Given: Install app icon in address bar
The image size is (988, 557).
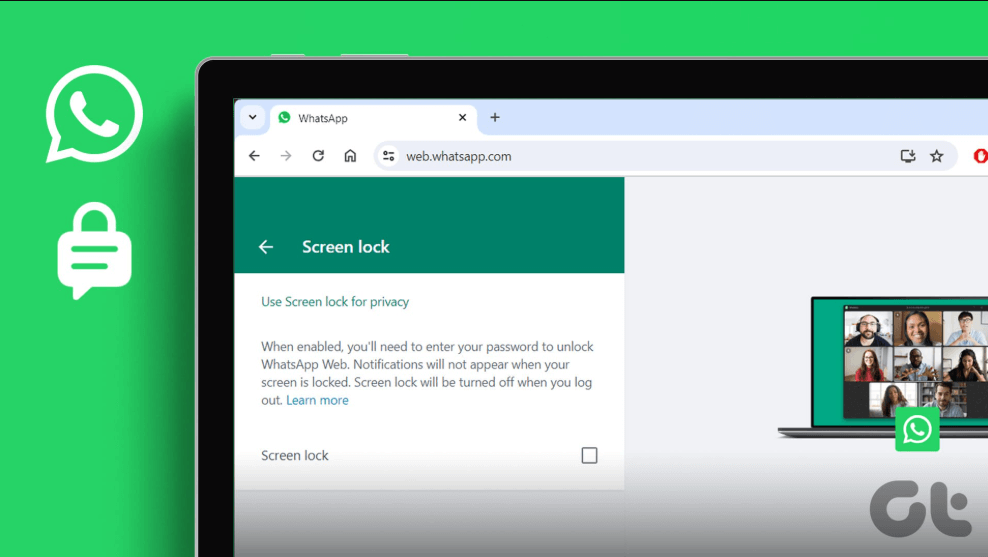Looking at the screenshot, I should tap(907, 156).
